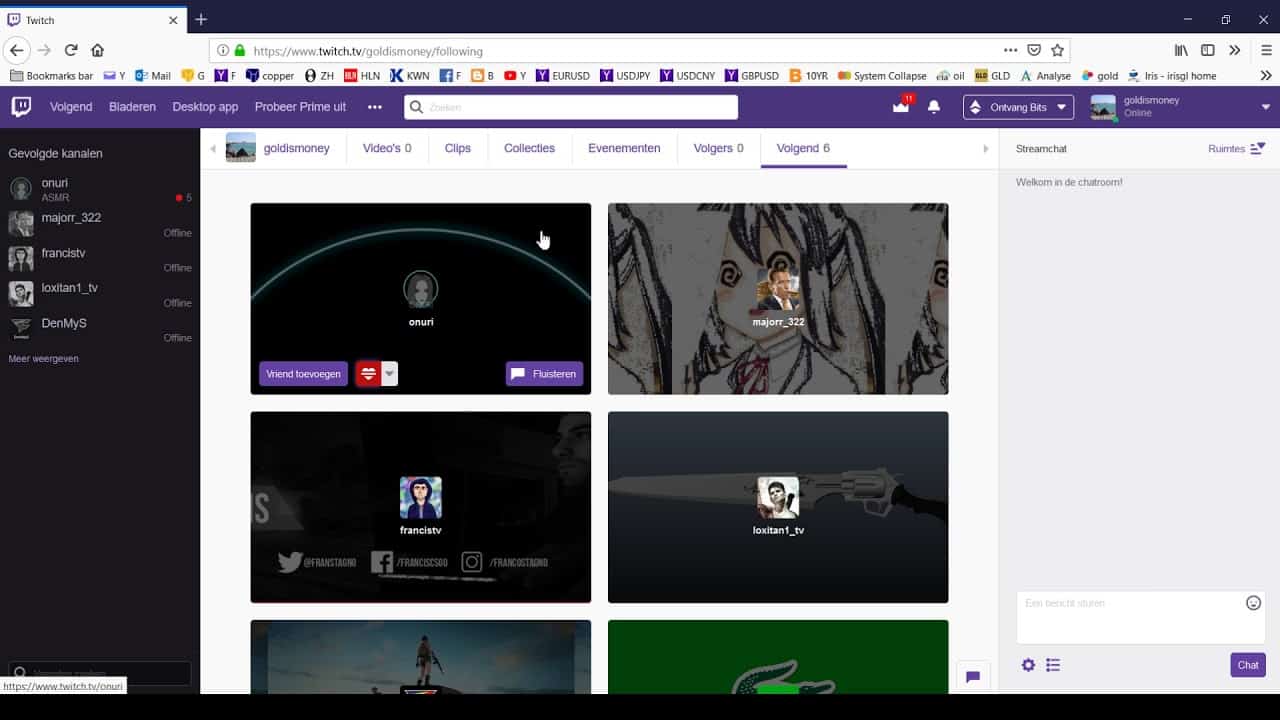Screen dimensions: 1280x720
Task: Open a new browser tab
Action: [x=201, y=19]
